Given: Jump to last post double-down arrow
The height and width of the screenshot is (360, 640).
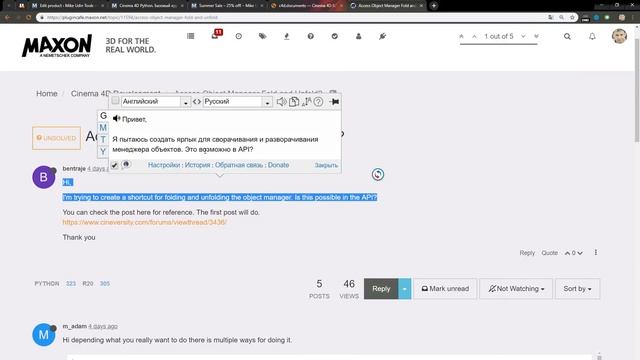Looking at the screenshot, I should click(536, 36).
